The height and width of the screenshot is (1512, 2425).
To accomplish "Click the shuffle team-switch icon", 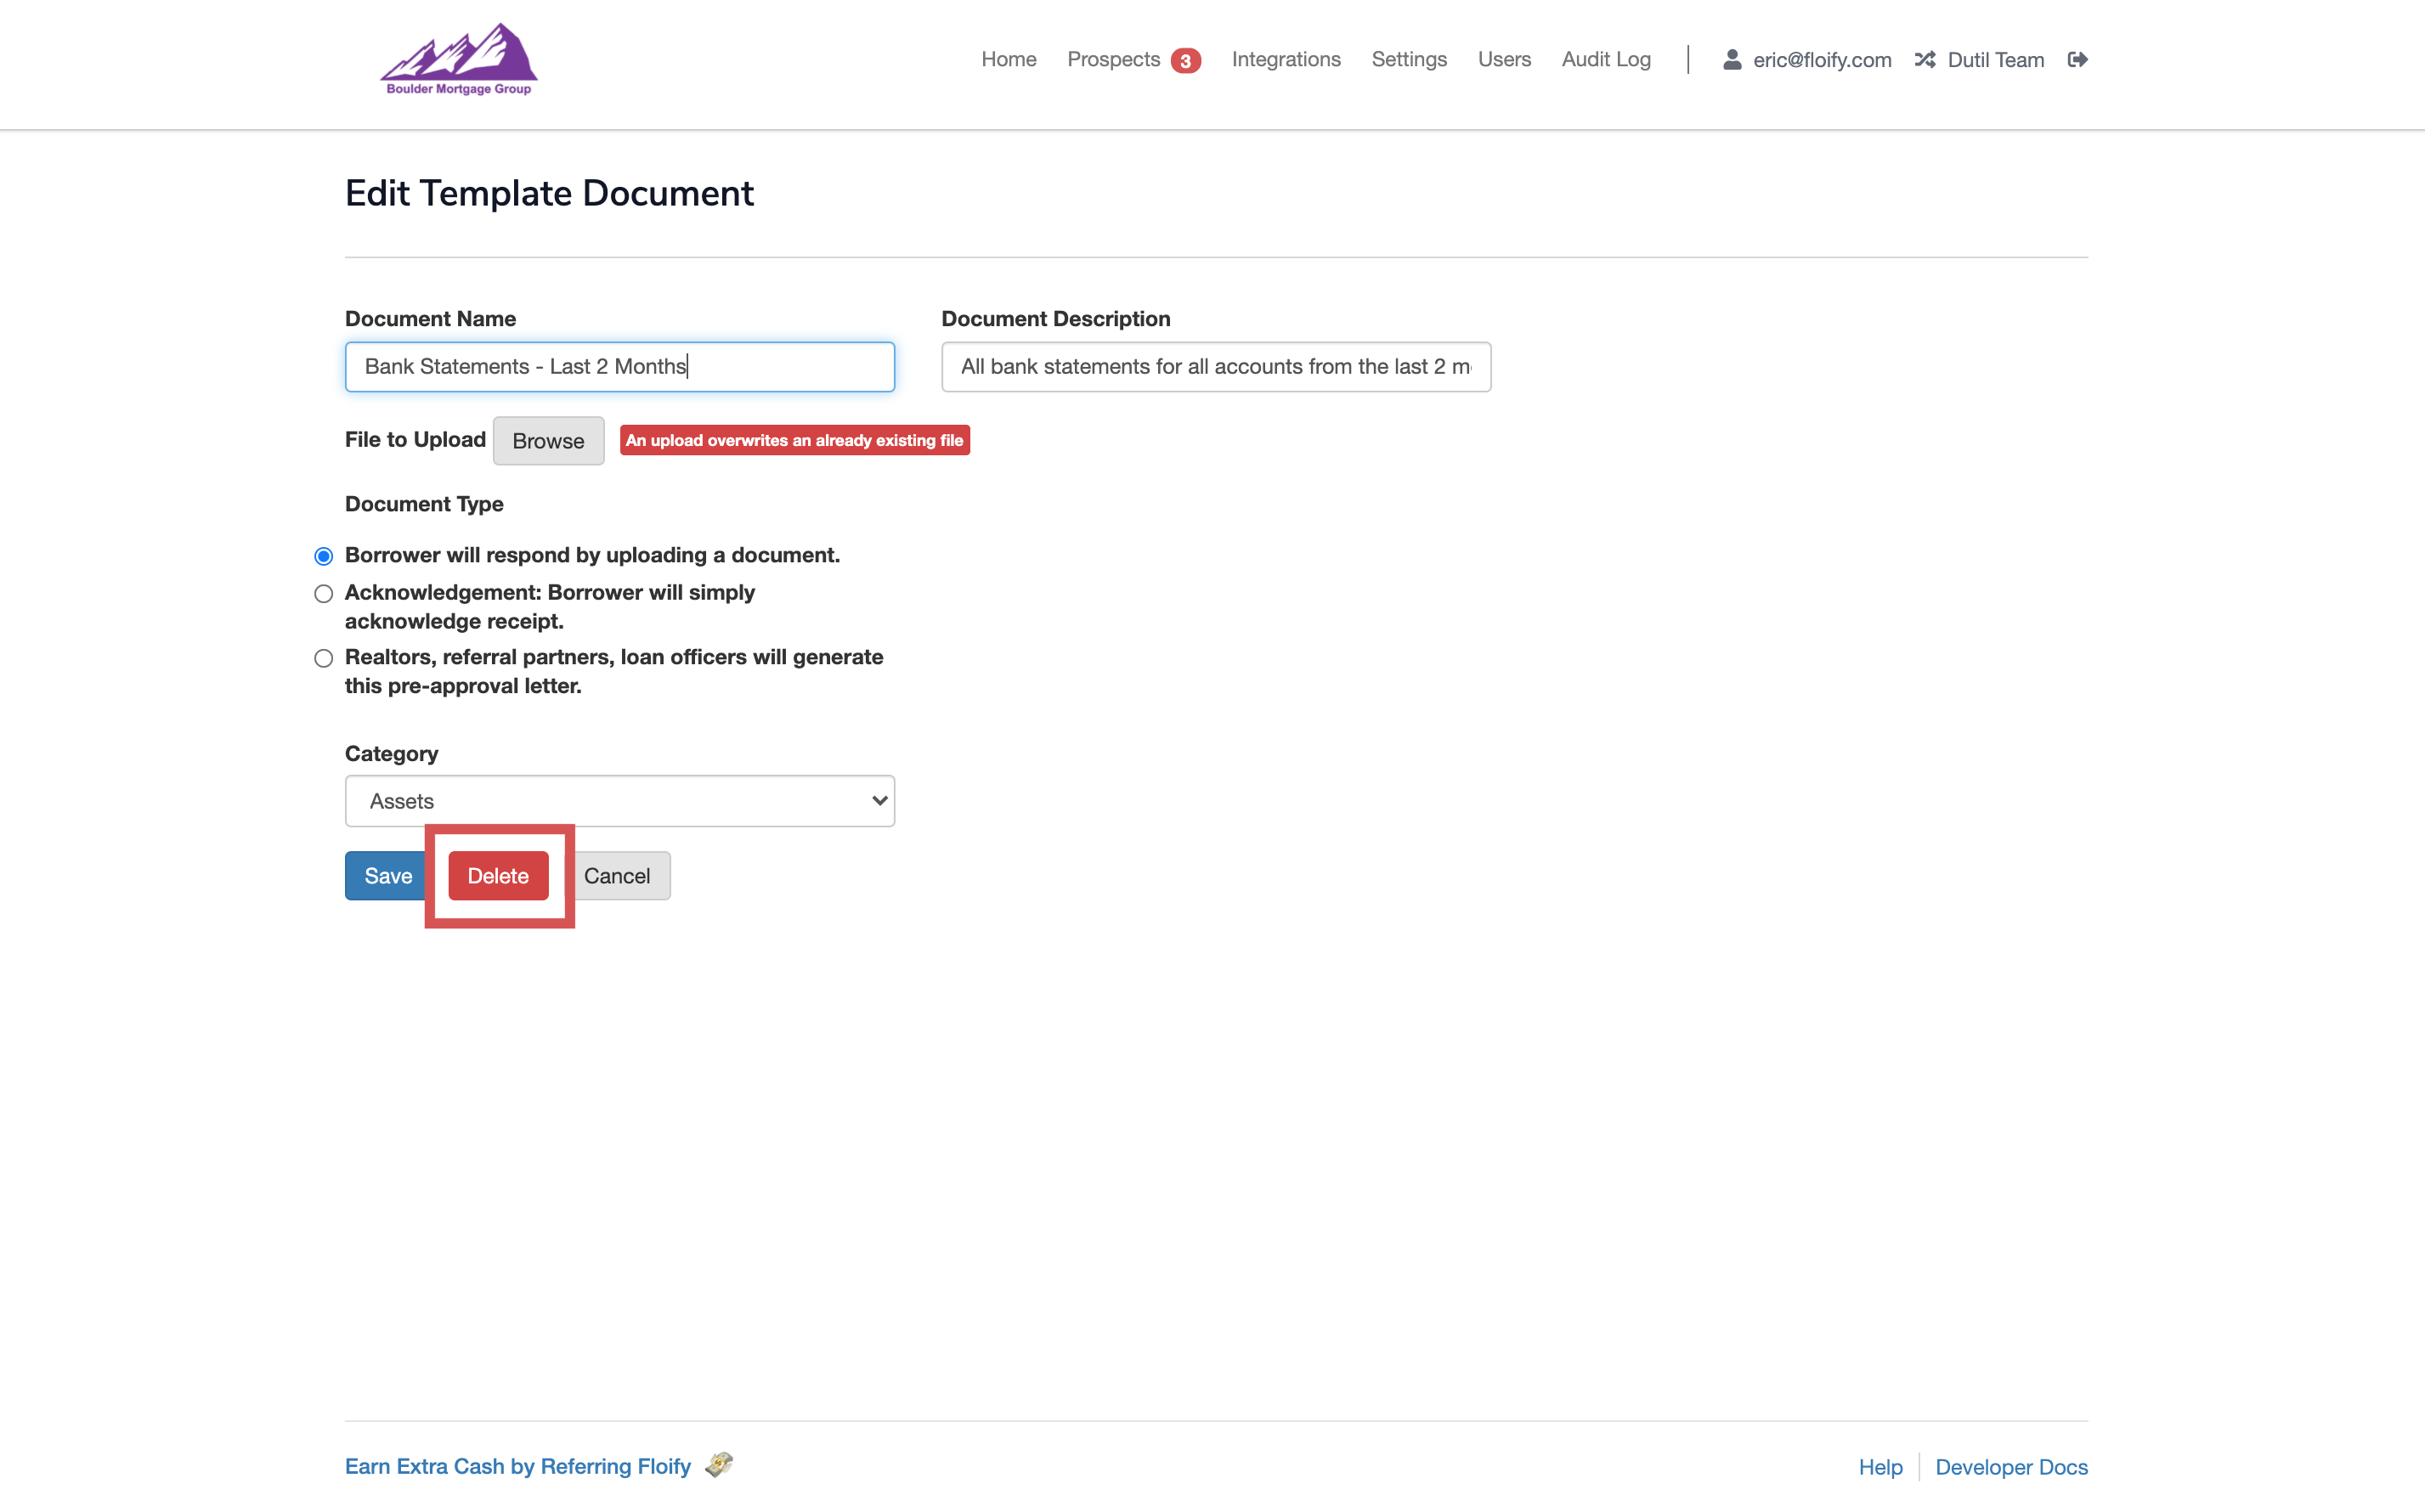I will [1925, 60].
